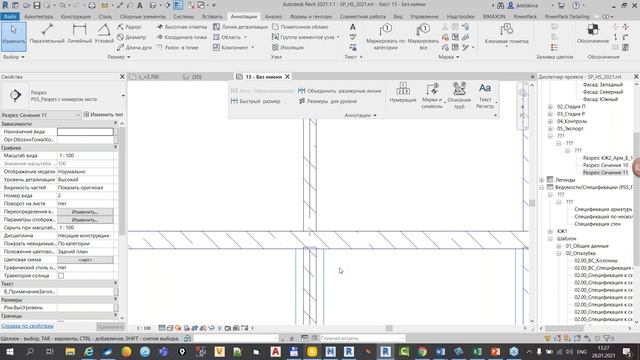The width and height of the screenshot is (640, 360).
Task: Select Разрез: Сечение 10 in project browser
Action: tap(605, 165)
